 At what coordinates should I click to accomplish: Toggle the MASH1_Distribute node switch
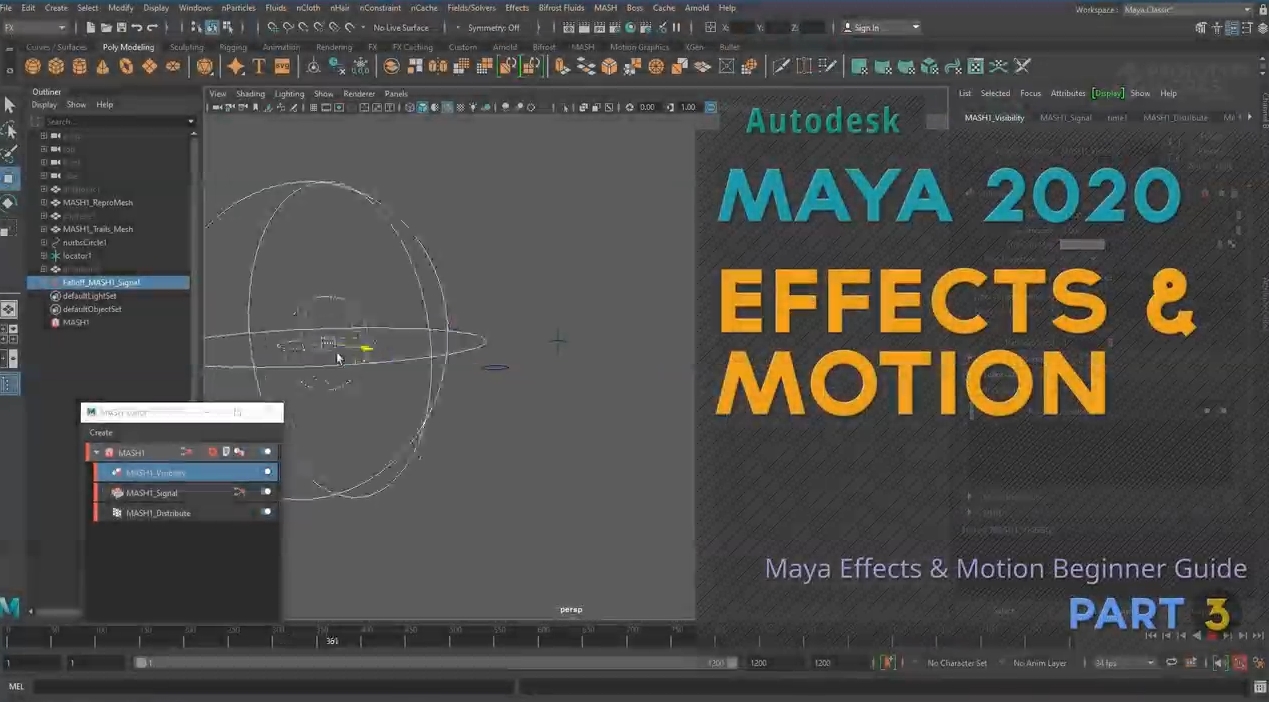(267, 512)
